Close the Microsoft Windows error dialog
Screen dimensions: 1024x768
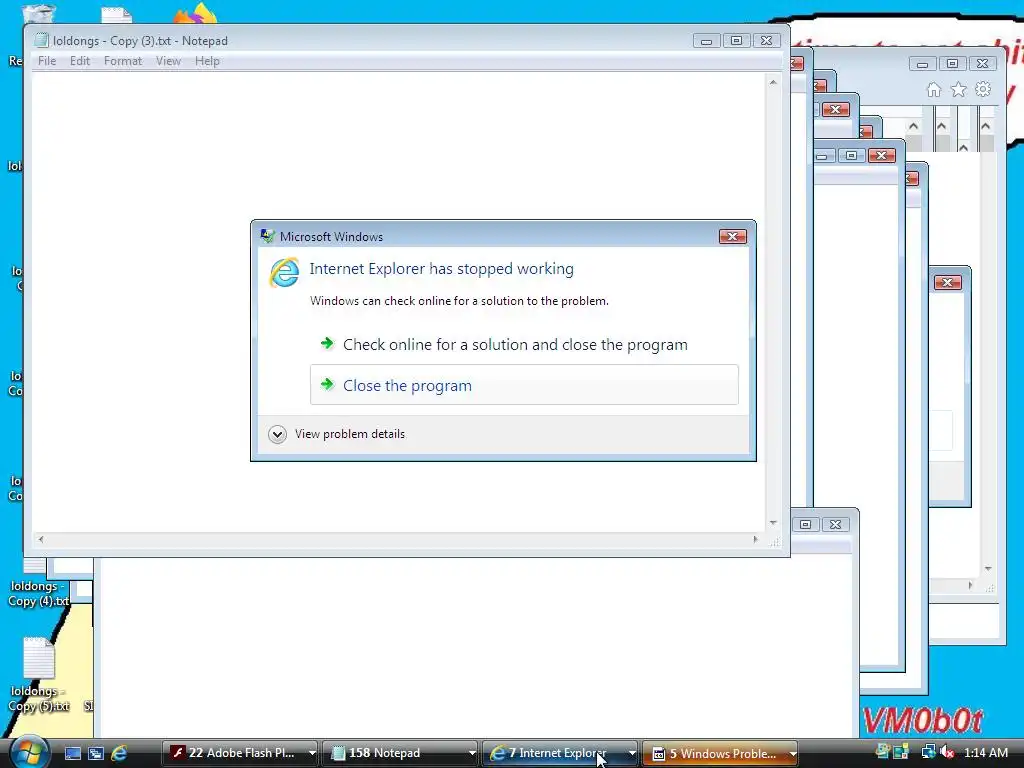pos(732,236)
